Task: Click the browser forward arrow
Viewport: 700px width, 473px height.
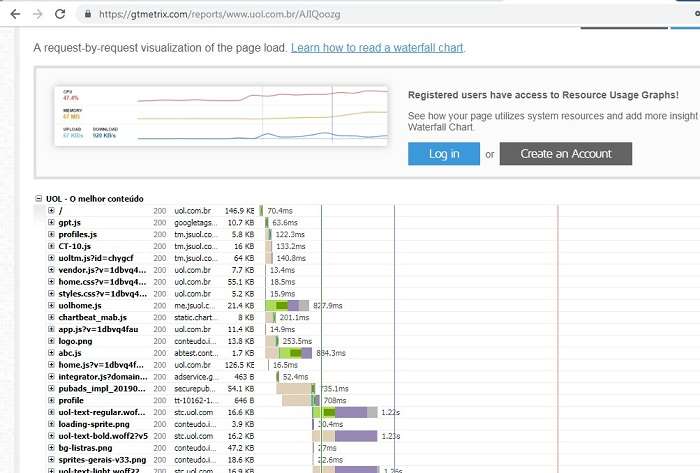Action: coord(38,14)
